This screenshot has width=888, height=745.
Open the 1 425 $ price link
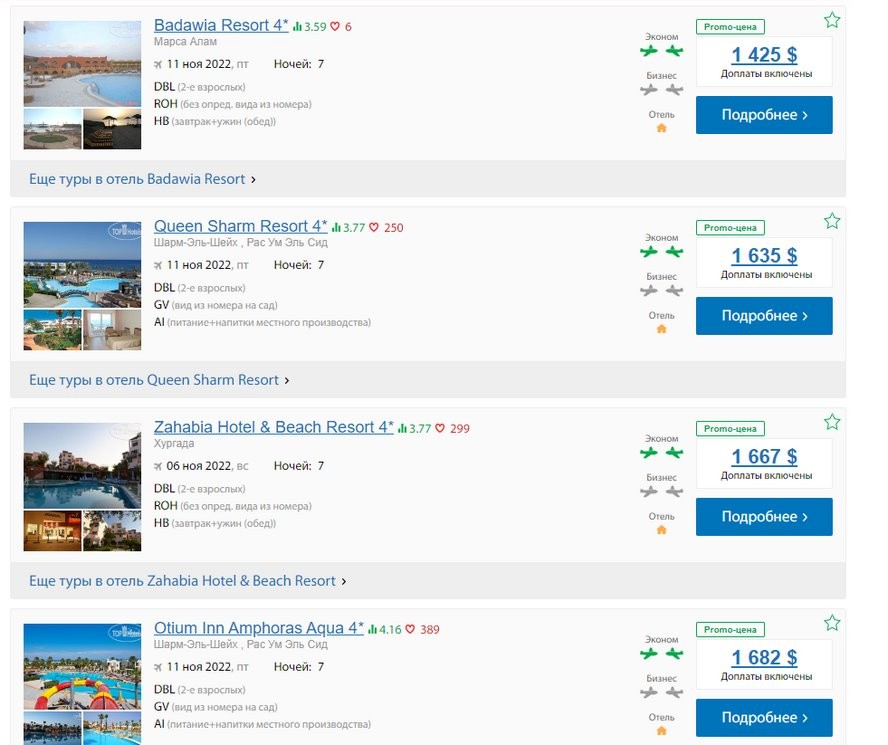tap(764, 55)
